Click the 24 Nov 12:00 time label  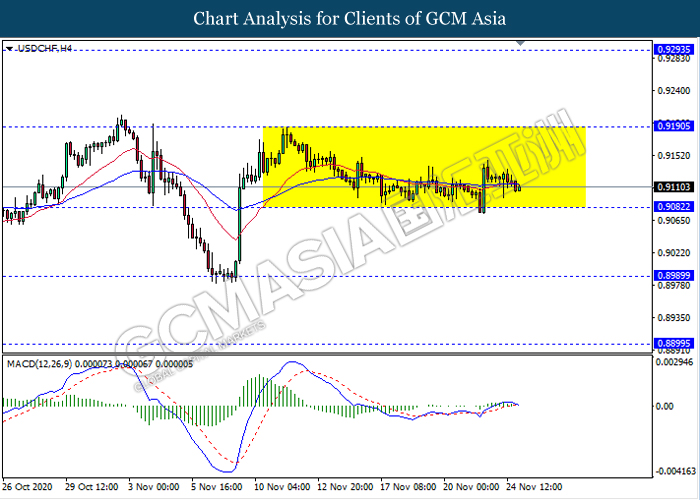pyautogui.click(x=534, y=487)
